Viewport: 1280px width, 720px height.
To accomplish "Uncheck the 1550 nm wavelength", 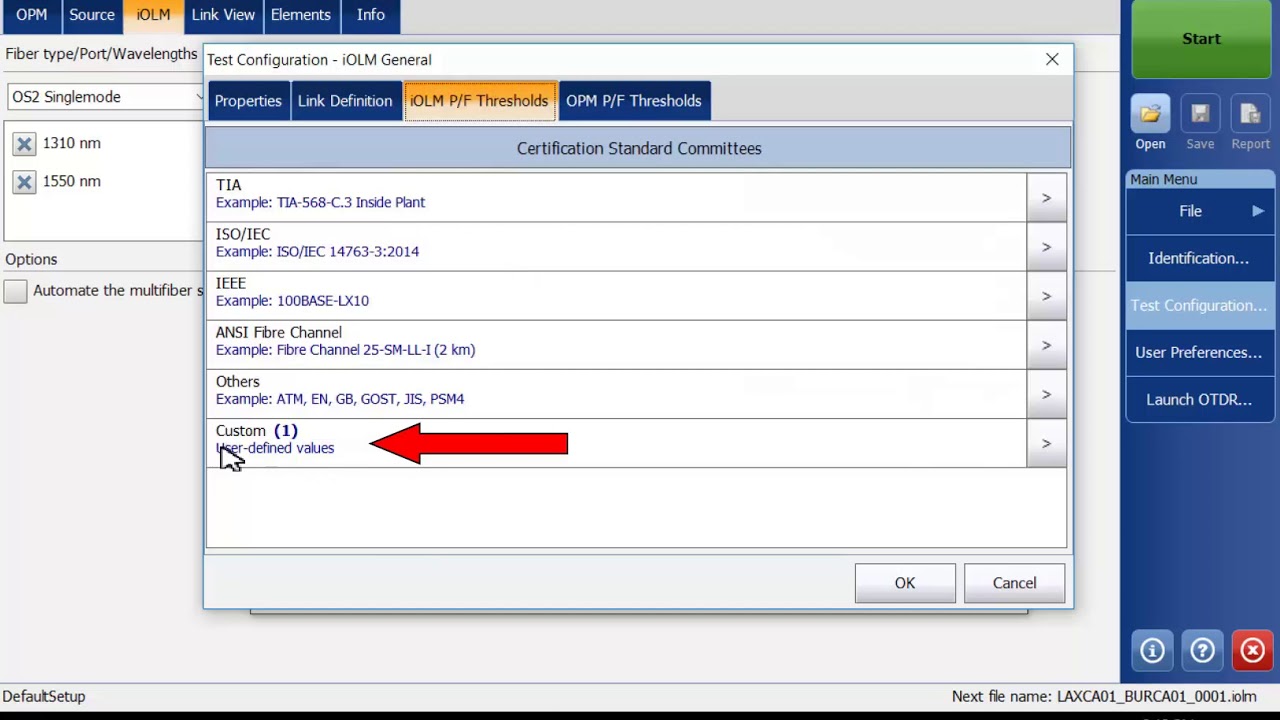I will [x=24, y=182].
